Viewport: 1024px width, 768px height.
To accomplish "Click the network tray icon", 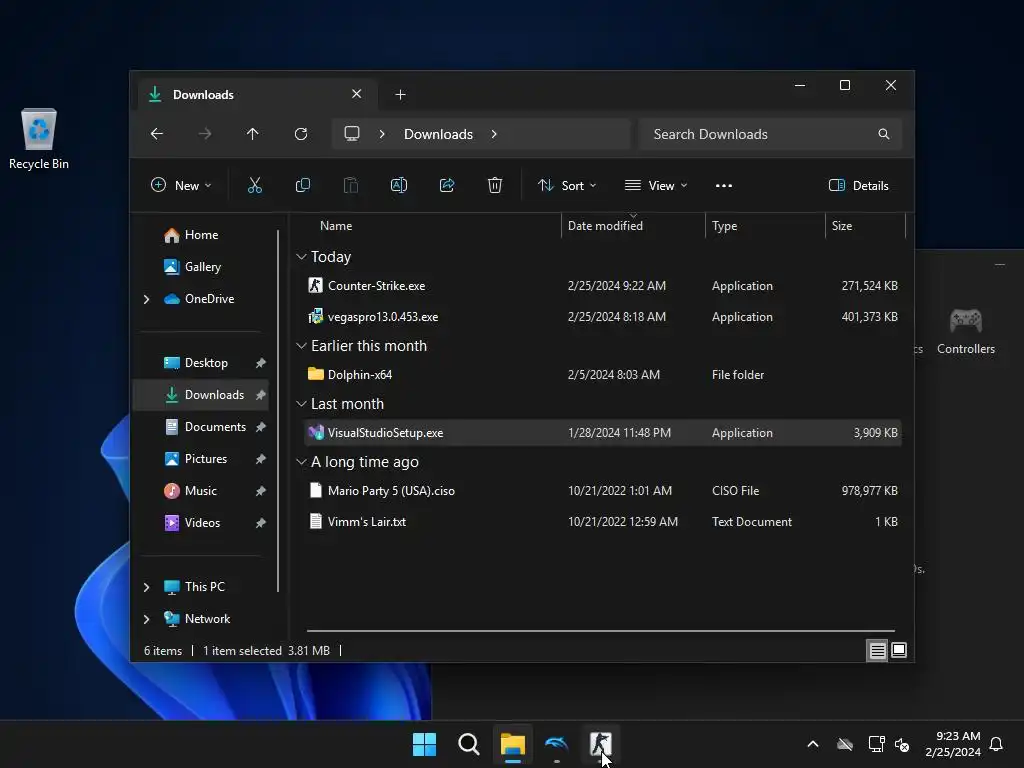I will click(876, 744).
